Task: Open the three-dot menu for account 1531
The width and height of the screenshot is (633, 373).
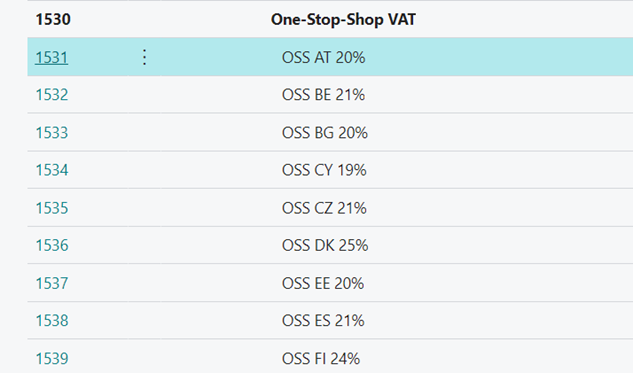Action: click(144, 57)
